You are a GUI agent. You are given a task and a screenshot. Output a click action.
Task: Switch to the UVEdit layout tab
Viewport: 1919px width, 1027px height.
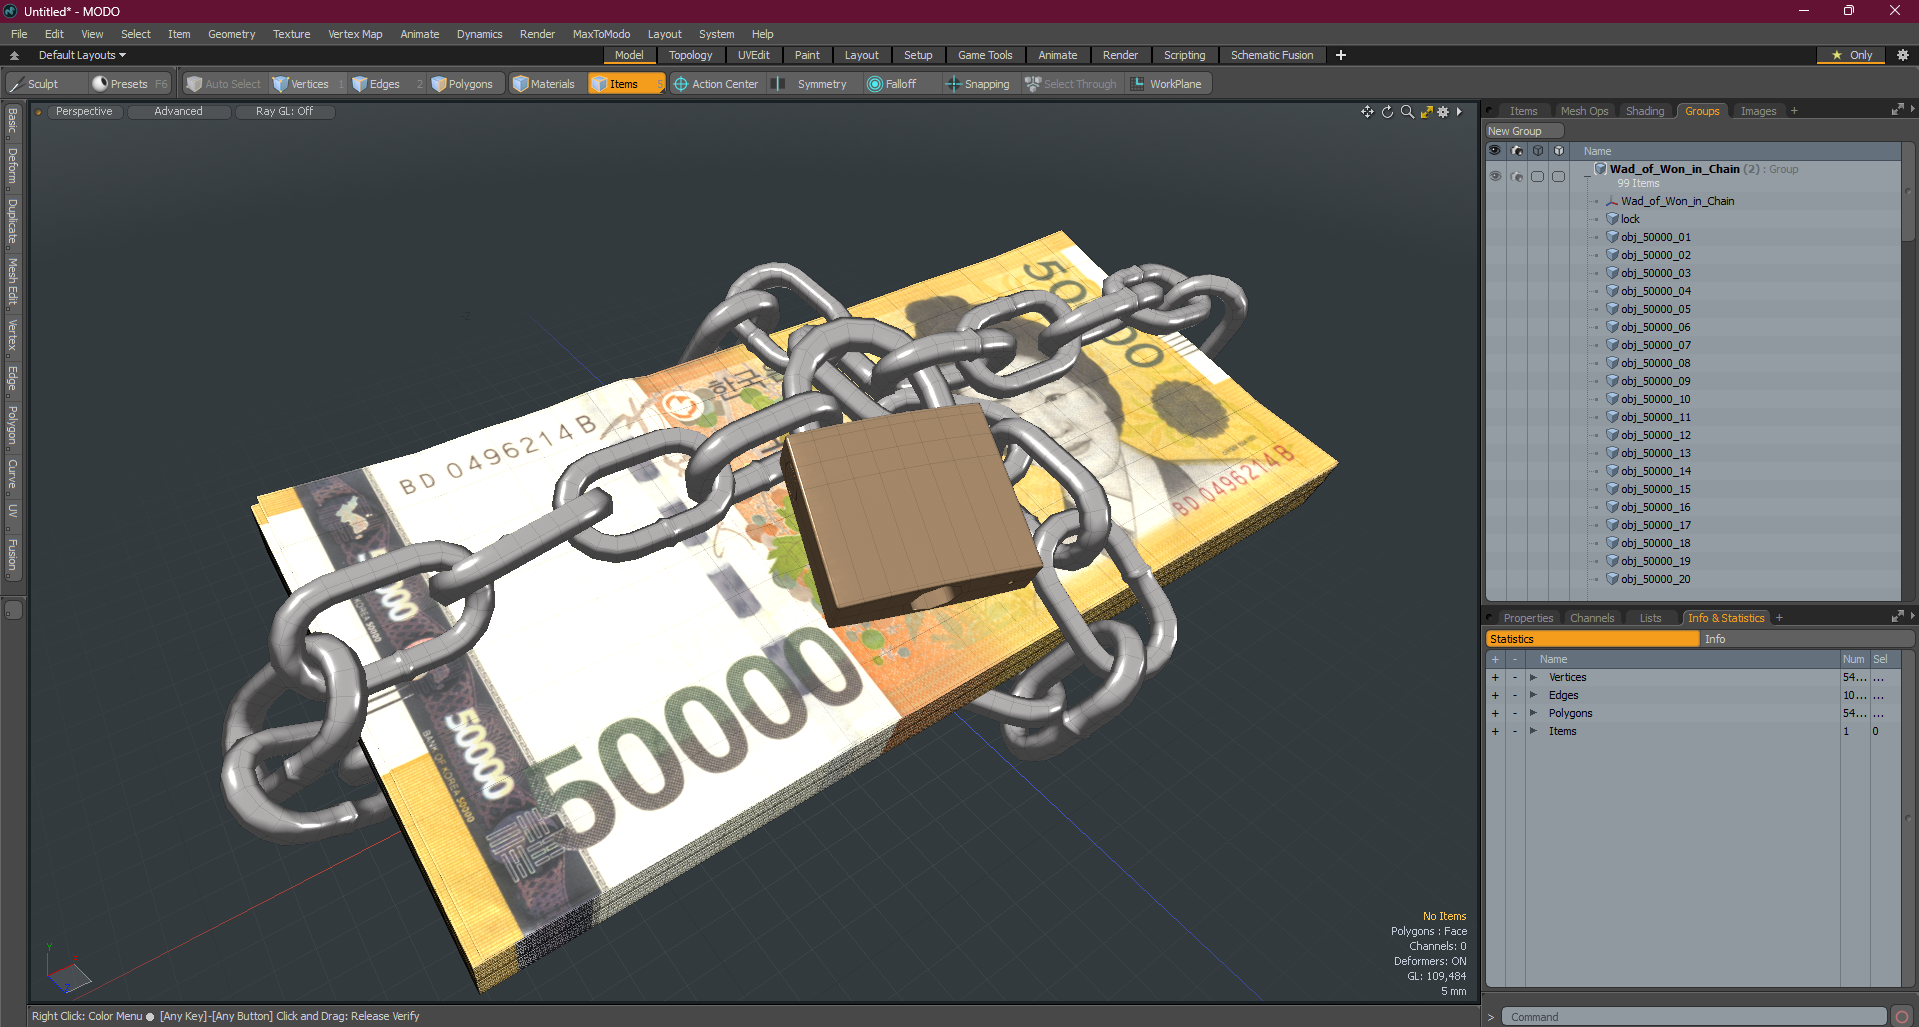(x=753, y=55)
